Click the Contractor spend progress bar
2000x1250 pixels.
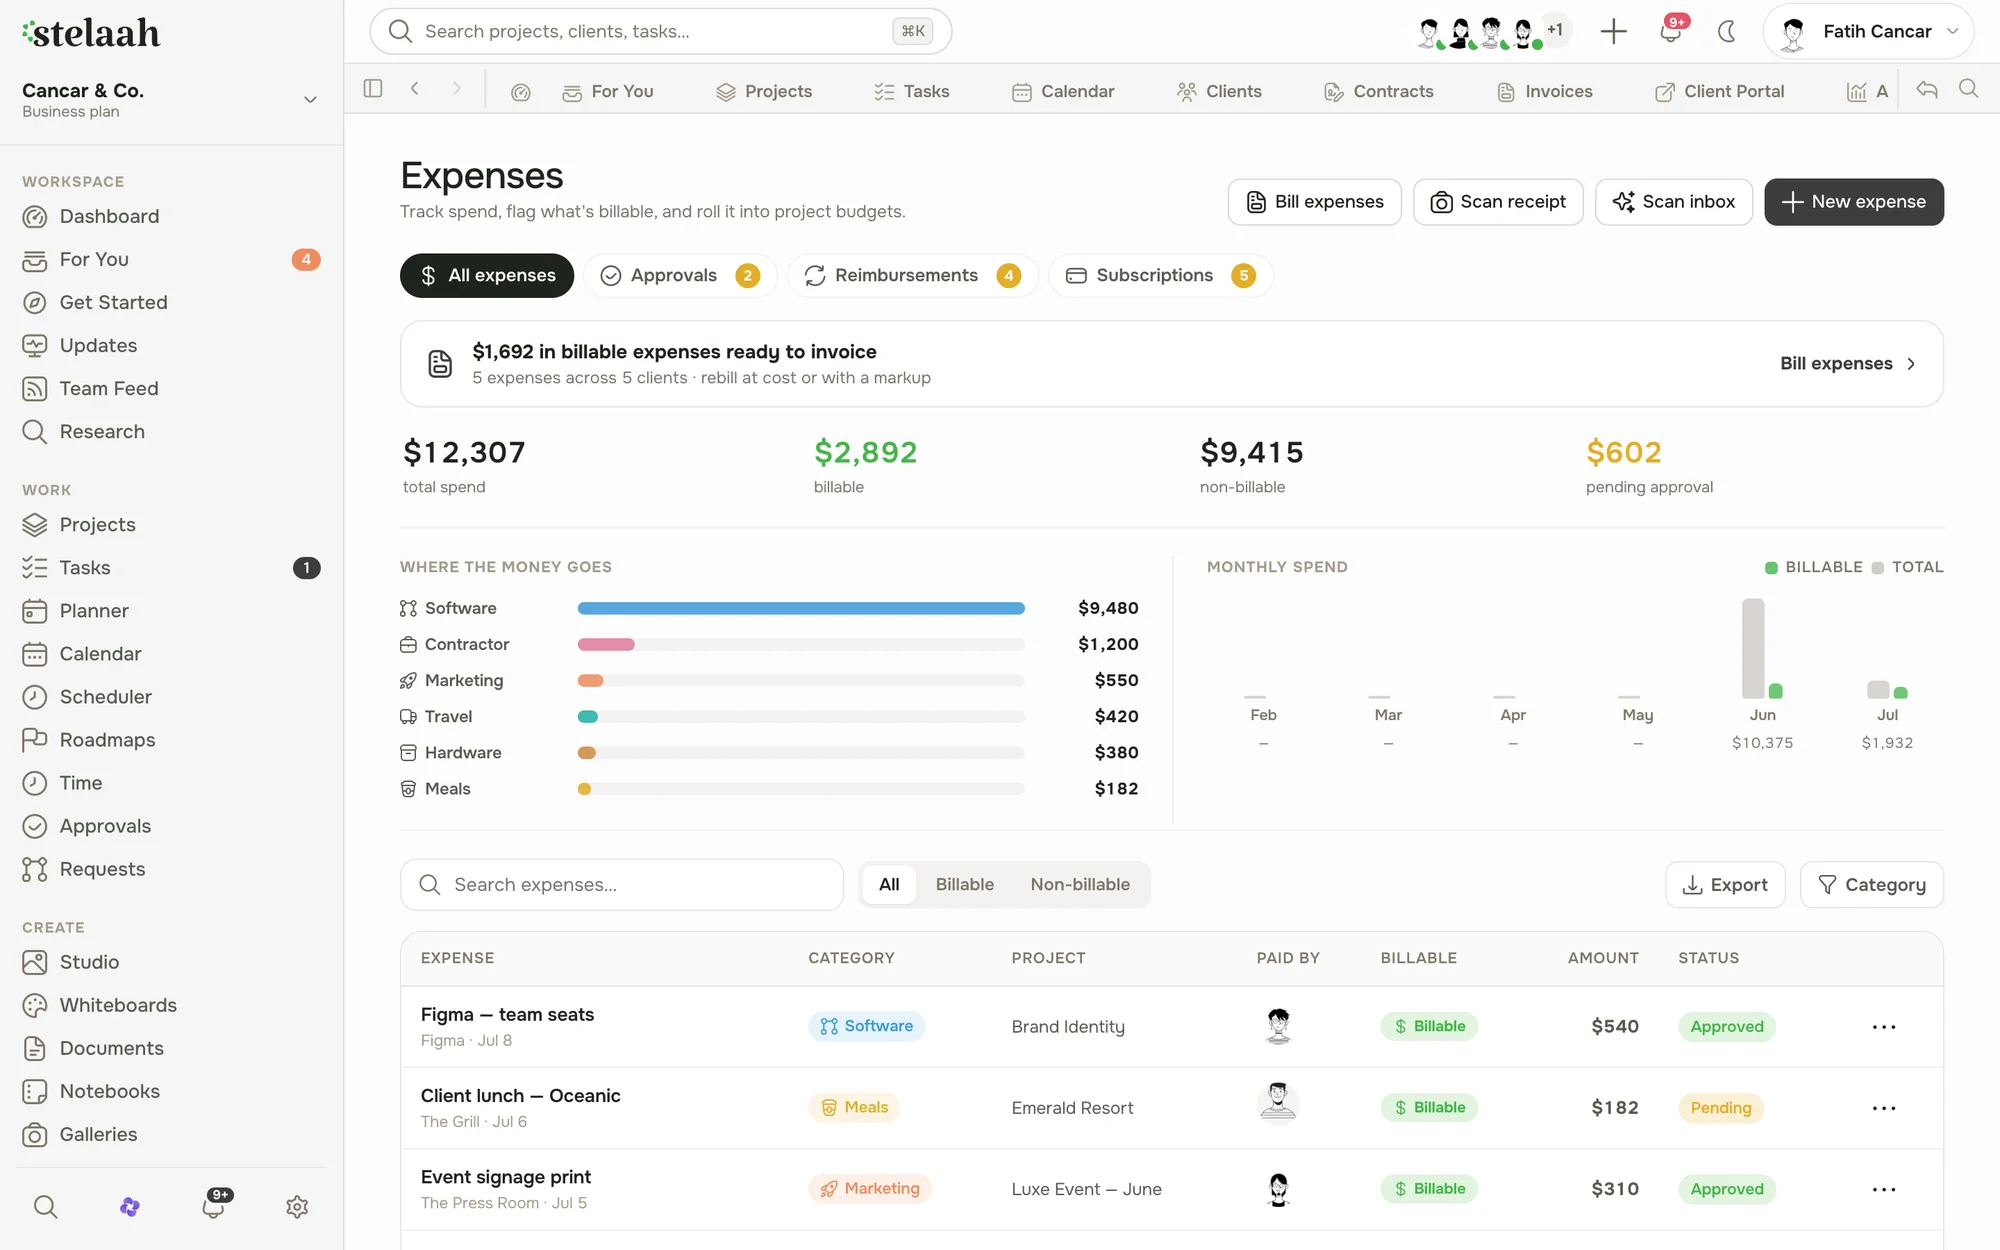(801, 645)
